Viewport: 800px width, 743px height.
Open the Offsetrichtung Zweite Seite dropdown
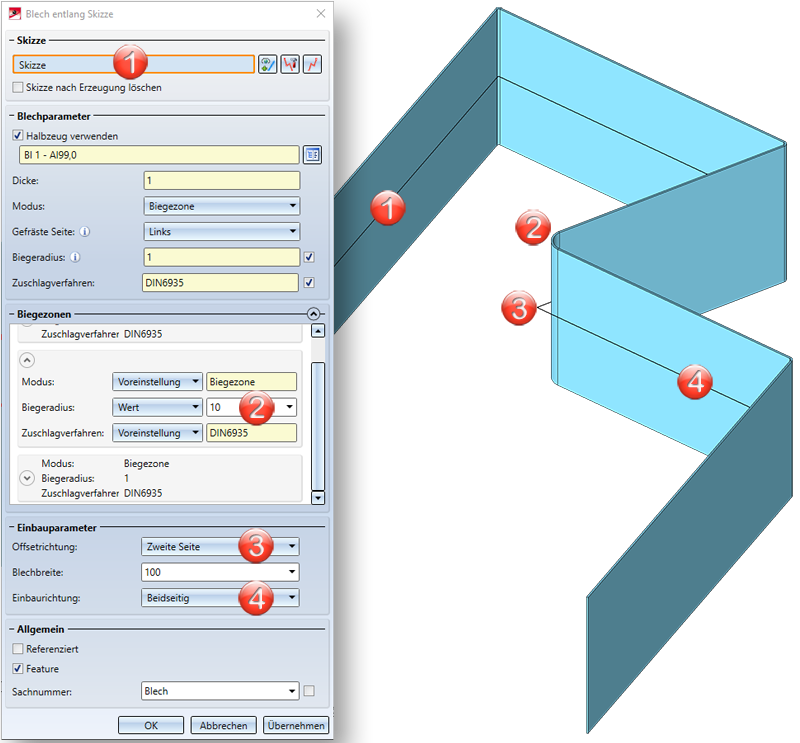pyautogui.click(x=220, y=547)
